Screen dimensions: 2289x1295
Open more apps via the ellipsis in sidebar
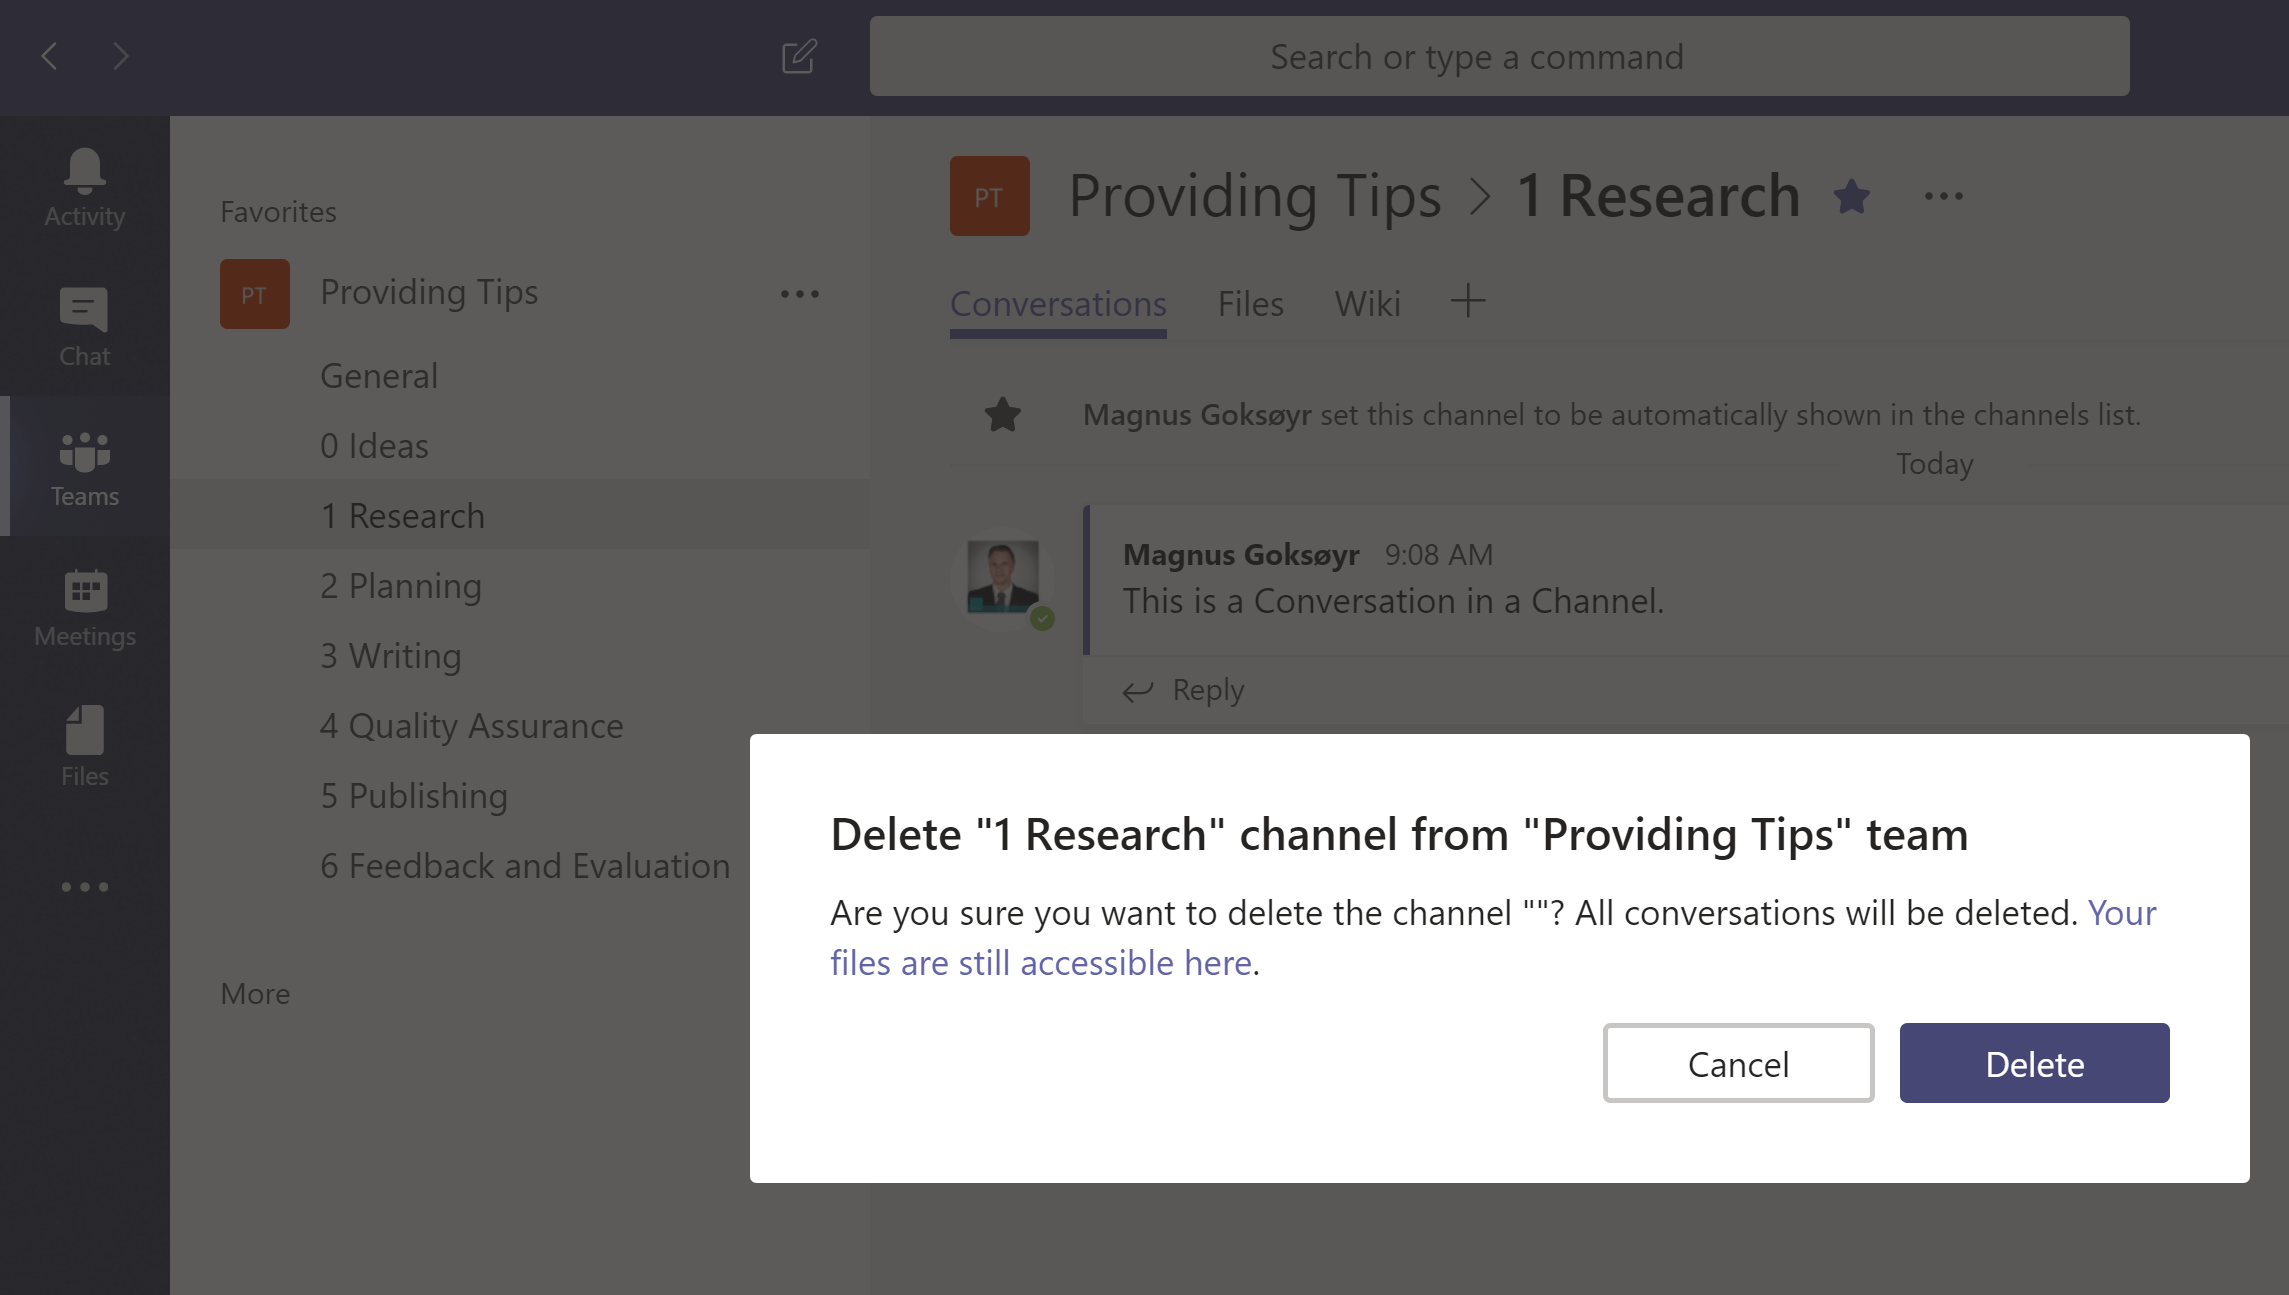coord(84,886)
